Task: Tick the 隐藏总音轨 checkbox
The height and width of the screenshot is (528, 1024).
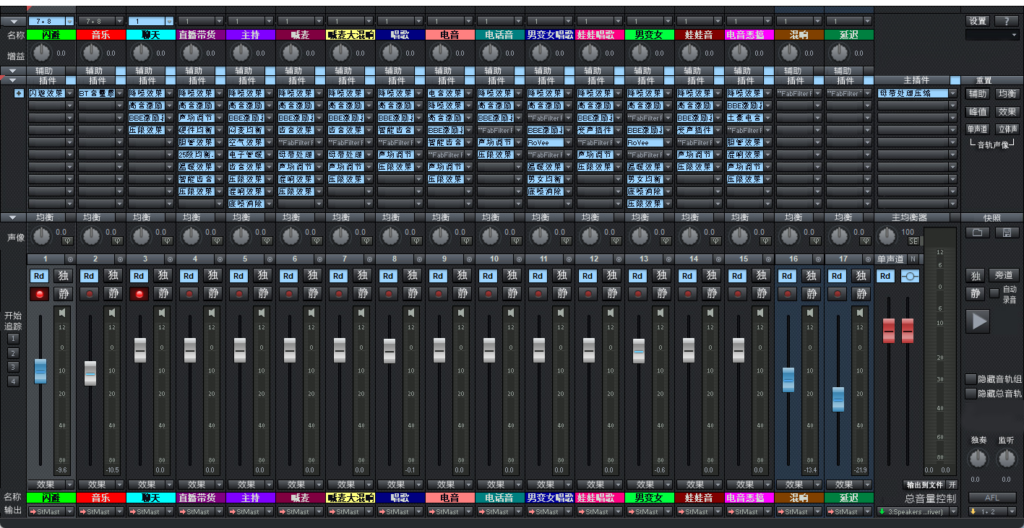Action: tap(970, 393)
